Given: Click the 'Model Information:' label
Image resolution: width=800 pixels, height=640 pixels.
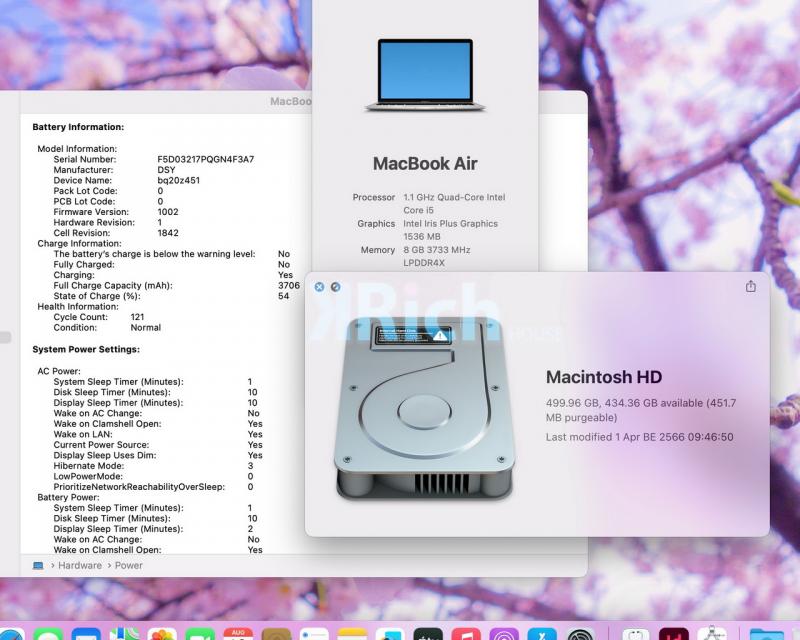Looking at the screenshot, I should [x=77, y=149].
